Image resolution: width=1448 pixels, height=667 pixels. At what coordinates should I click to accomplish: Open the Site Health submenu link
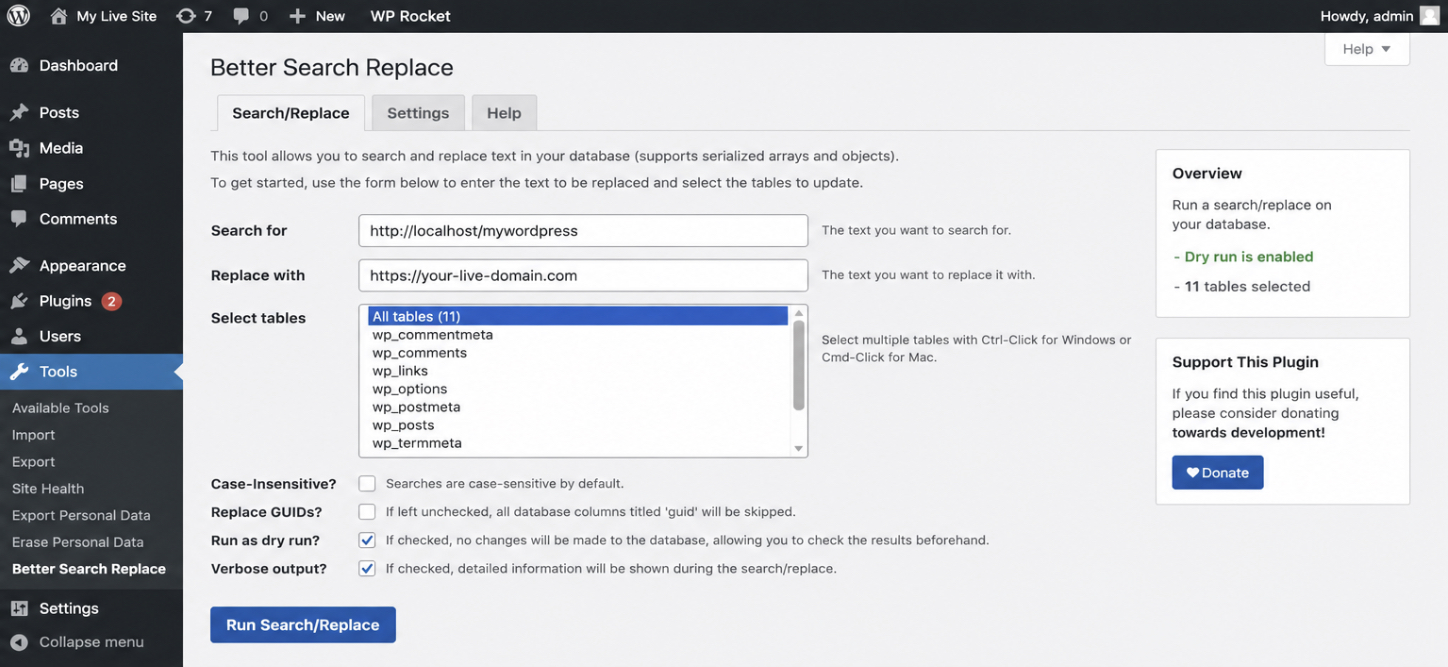click(48, 489)
